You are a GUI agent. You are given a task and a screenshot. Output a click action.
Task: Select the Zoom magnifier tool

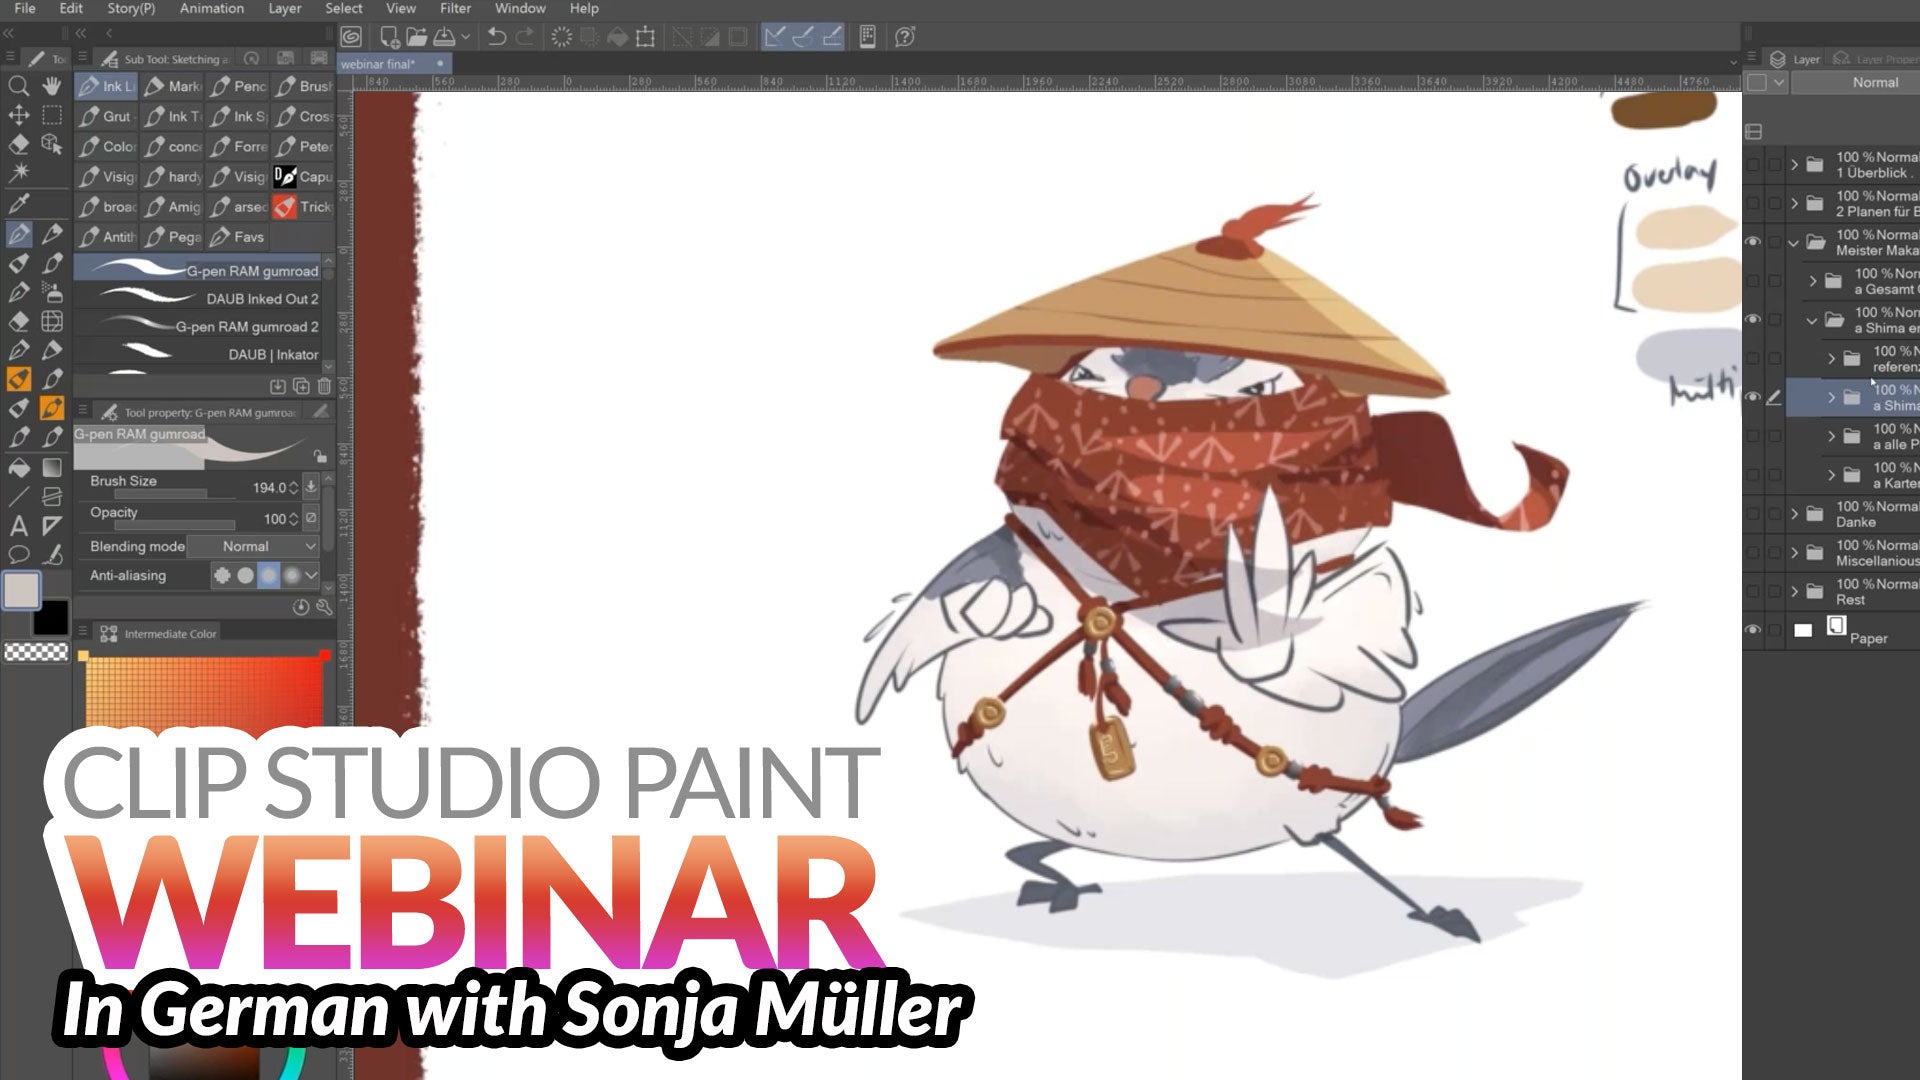[18, 86]
